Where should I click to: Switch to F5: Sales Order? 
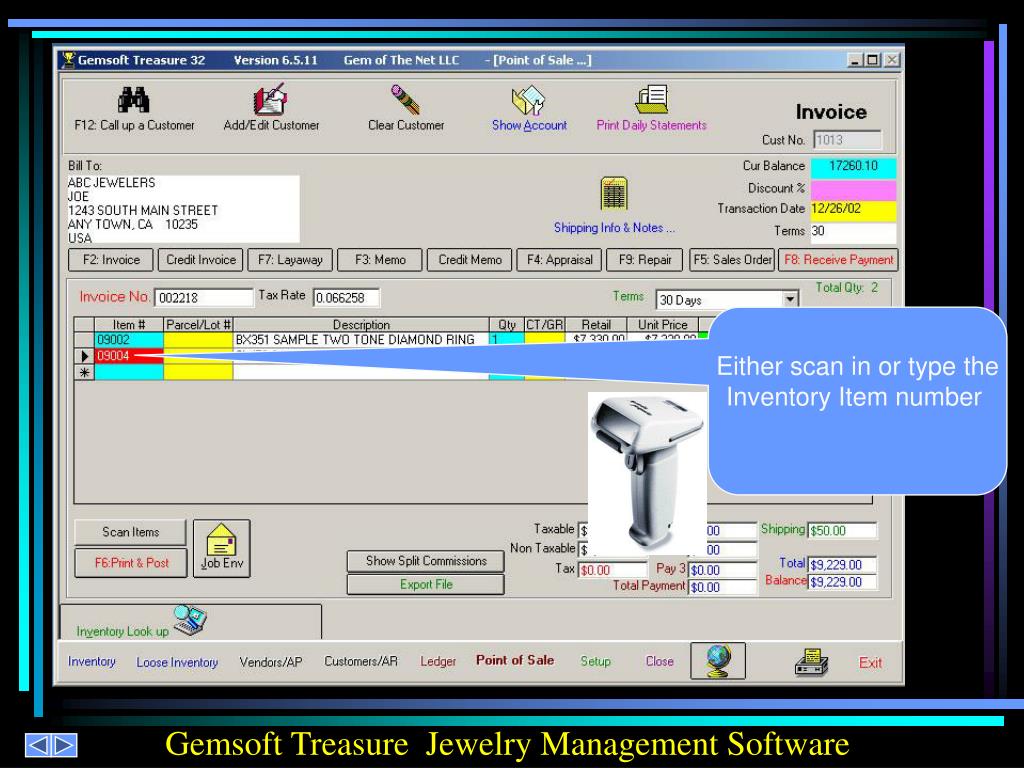coord(732,260)
